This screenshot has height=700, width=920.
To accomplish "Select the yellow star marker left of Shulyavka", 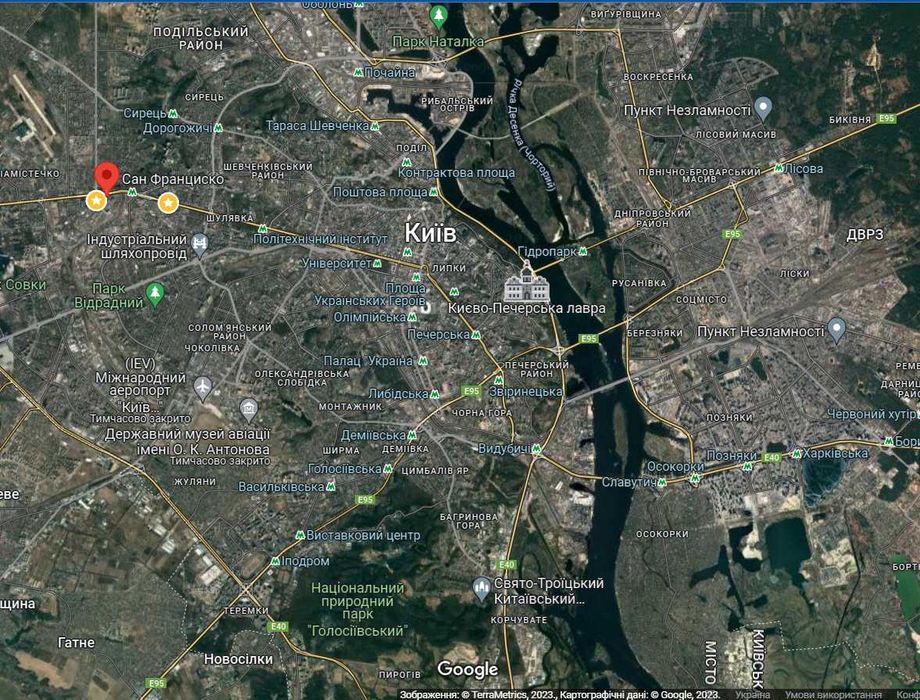I will tap(168, 203).
